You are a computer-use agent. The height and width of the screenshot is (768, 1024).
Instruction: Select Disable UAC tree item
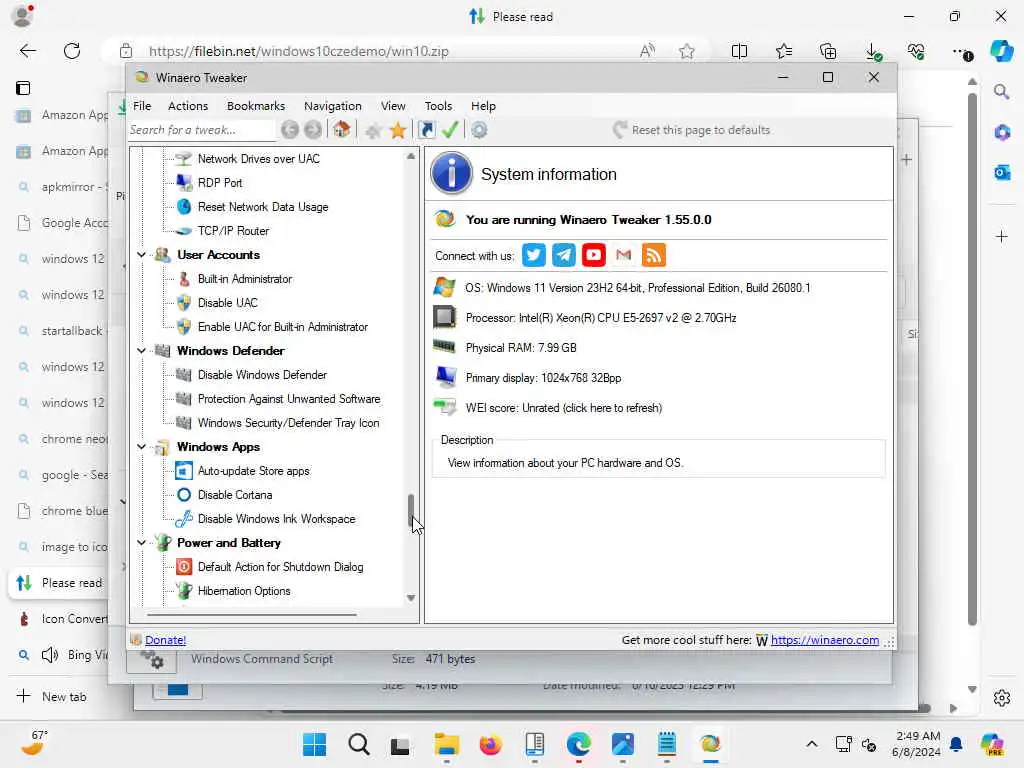pos(227,303)
